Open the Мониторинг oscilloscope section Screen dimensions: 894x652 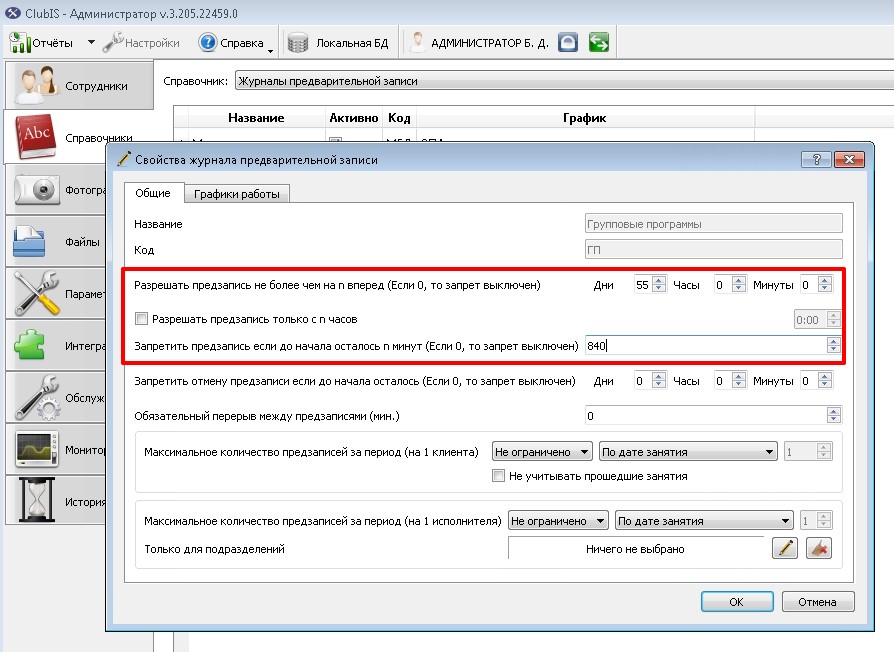click(x=55, y=450)
